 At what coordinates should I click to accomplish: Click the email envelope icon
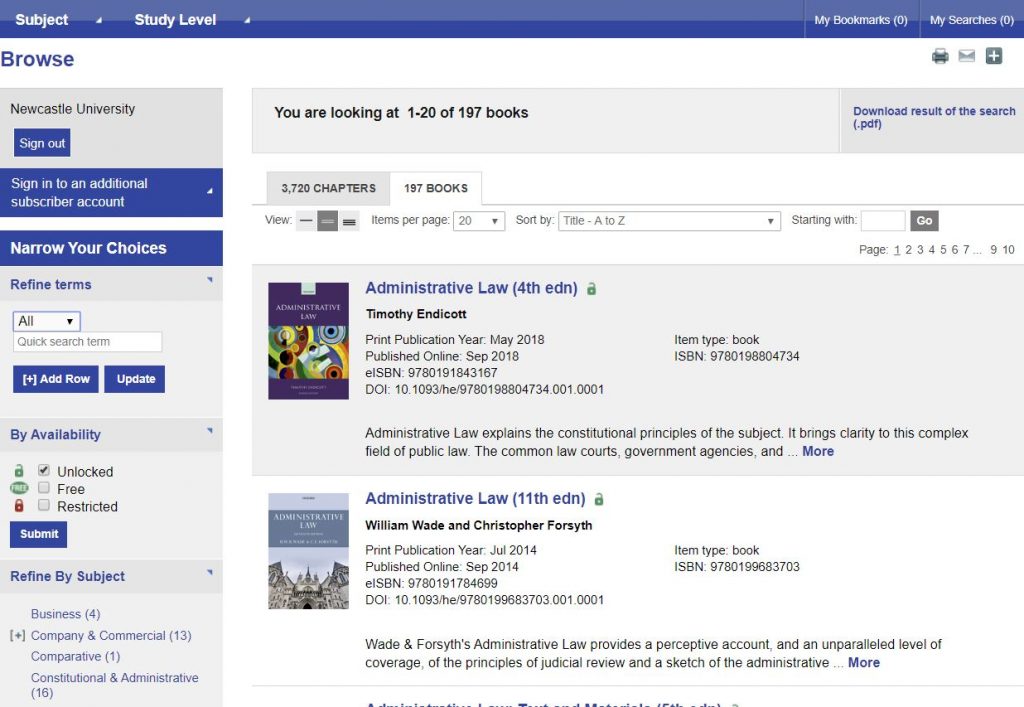click(966, 57)
